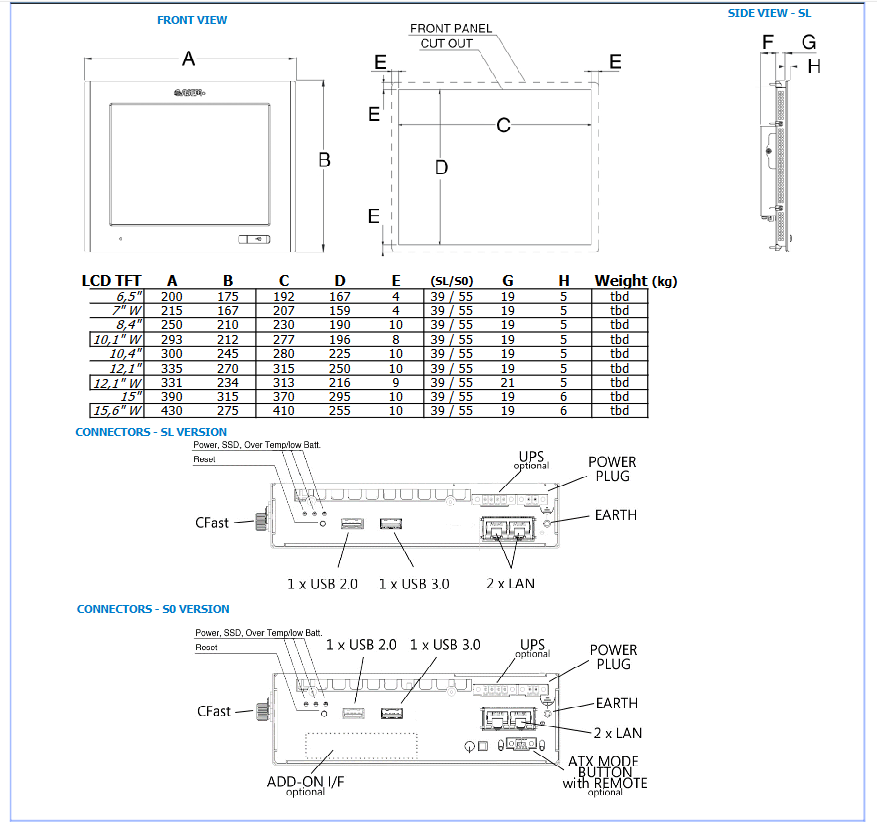Click the value 277 in the table
This screenshot has height=831, width=877.
click(x=284, y=339)
